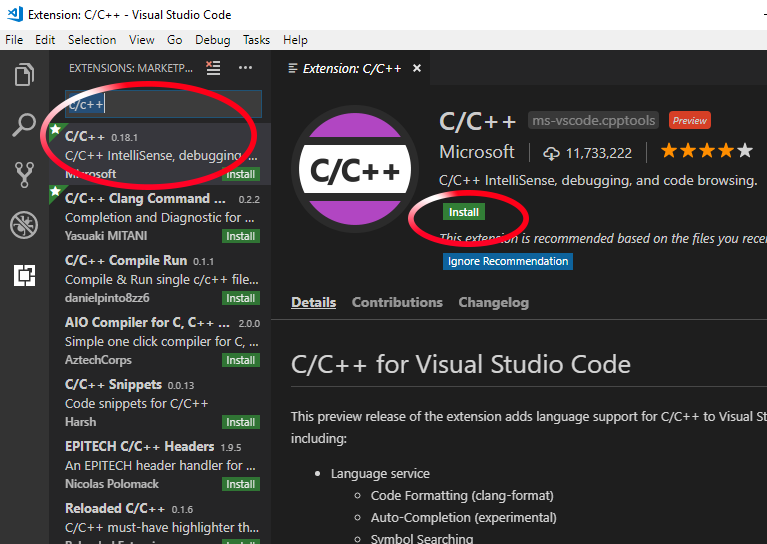Select C/C++ Compile Run extension entry
767x544 pixels.
pos(160,278)
